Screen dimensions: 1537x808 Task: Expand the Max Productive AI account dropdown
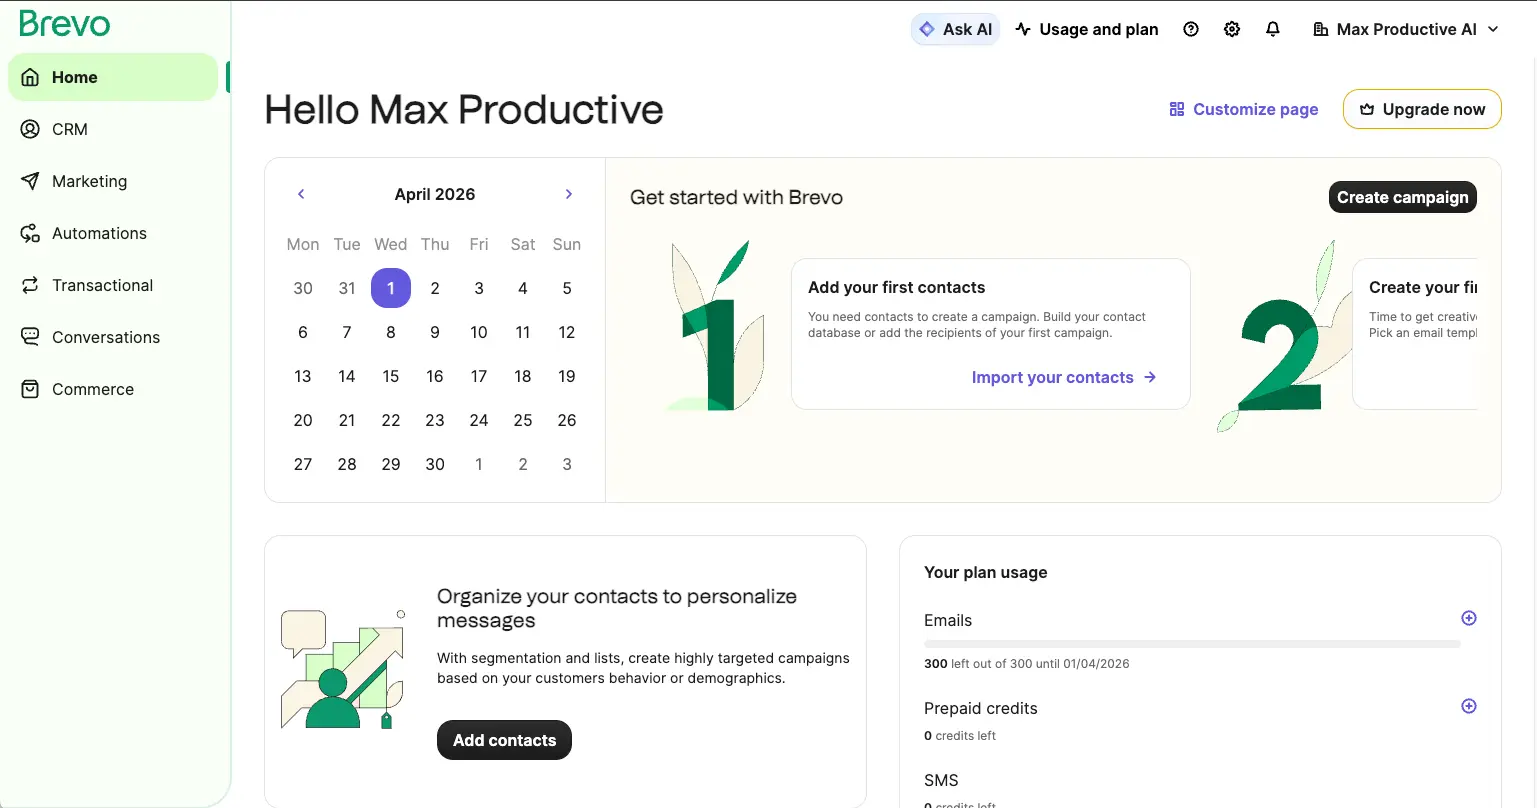pyautogui.click(x=1406, y=30)
